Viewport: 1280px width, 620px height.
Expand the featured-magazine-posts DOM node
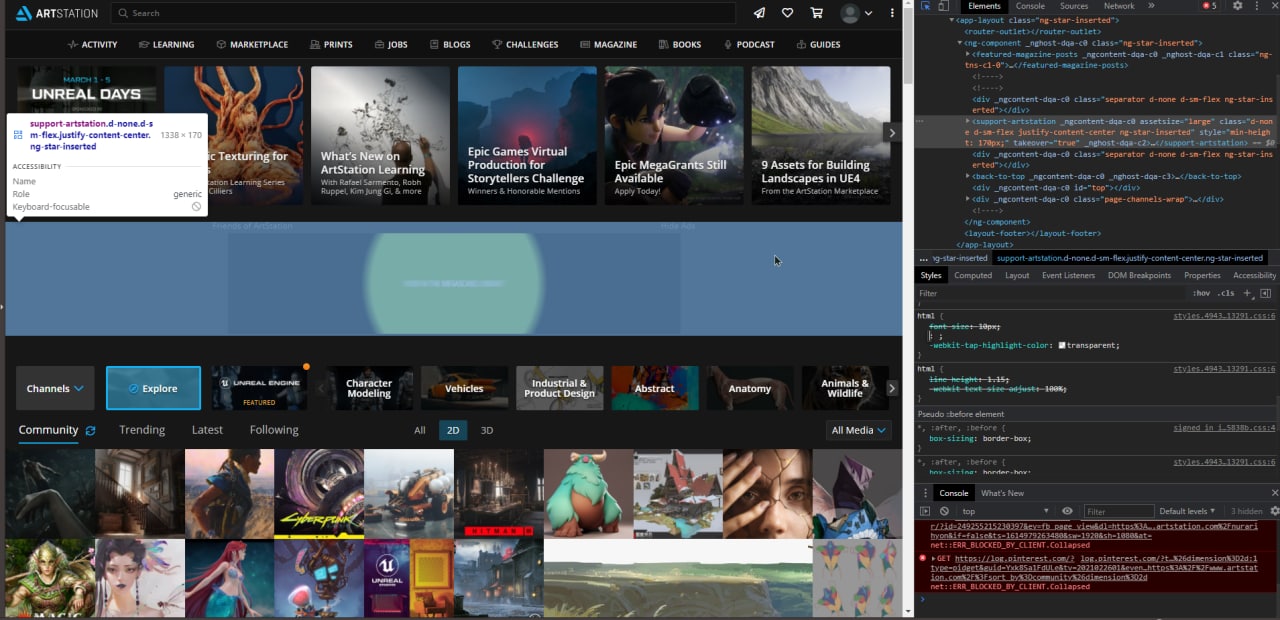coord(968,55)
